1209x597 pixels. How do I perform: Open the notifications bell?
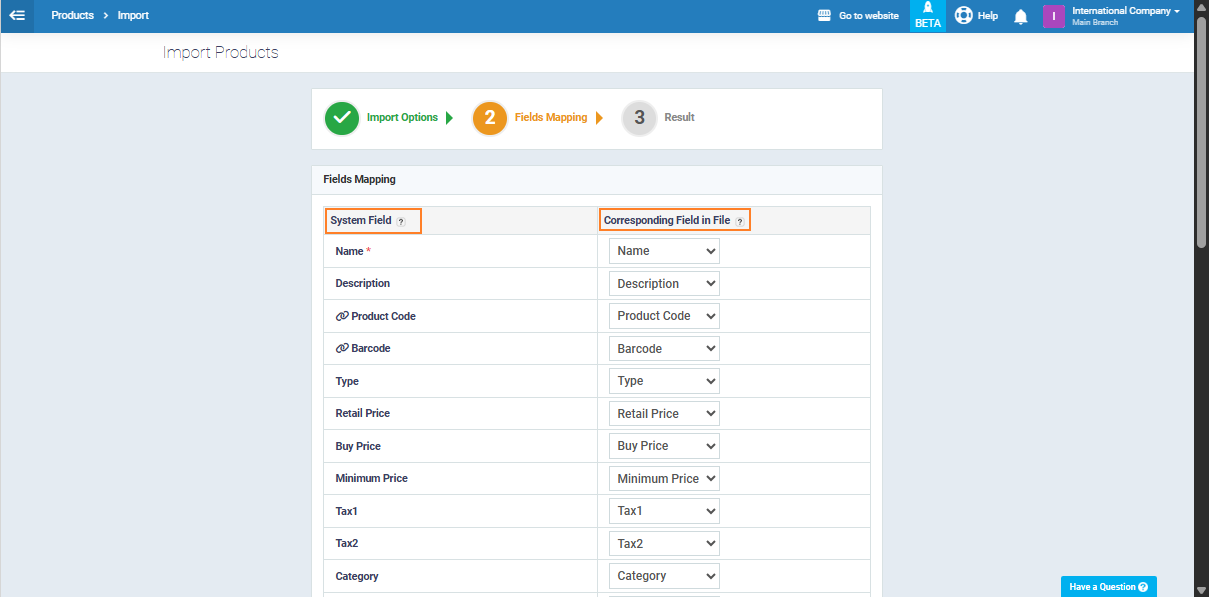tap(1021, 17)
